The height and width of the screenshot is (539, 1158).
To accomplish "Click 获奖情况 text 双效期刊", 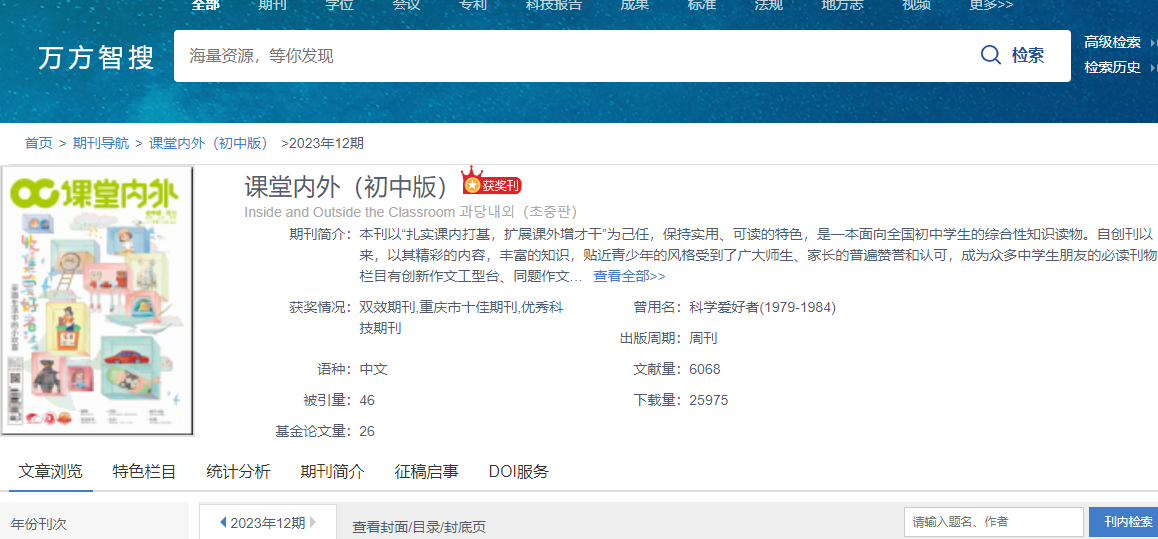I will [x=388, y=307].
